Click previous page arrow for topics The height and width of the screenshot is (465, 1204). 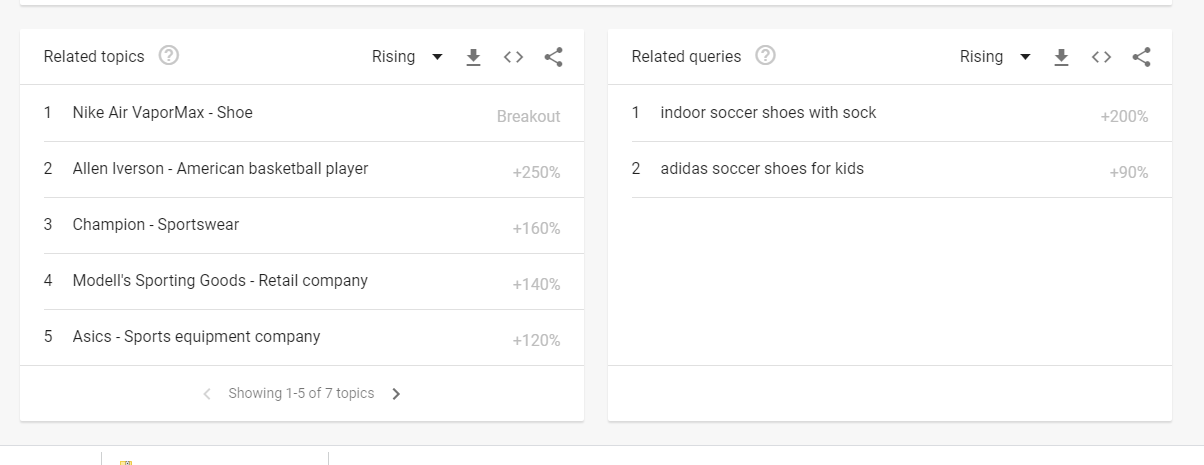[207, 394]
